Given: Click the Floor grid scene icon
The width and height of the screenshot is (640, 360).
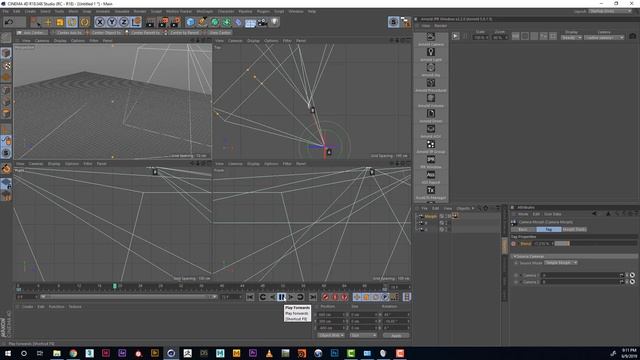Looking at the screenshot, I should pyautogui.click(x=250, y=22).
